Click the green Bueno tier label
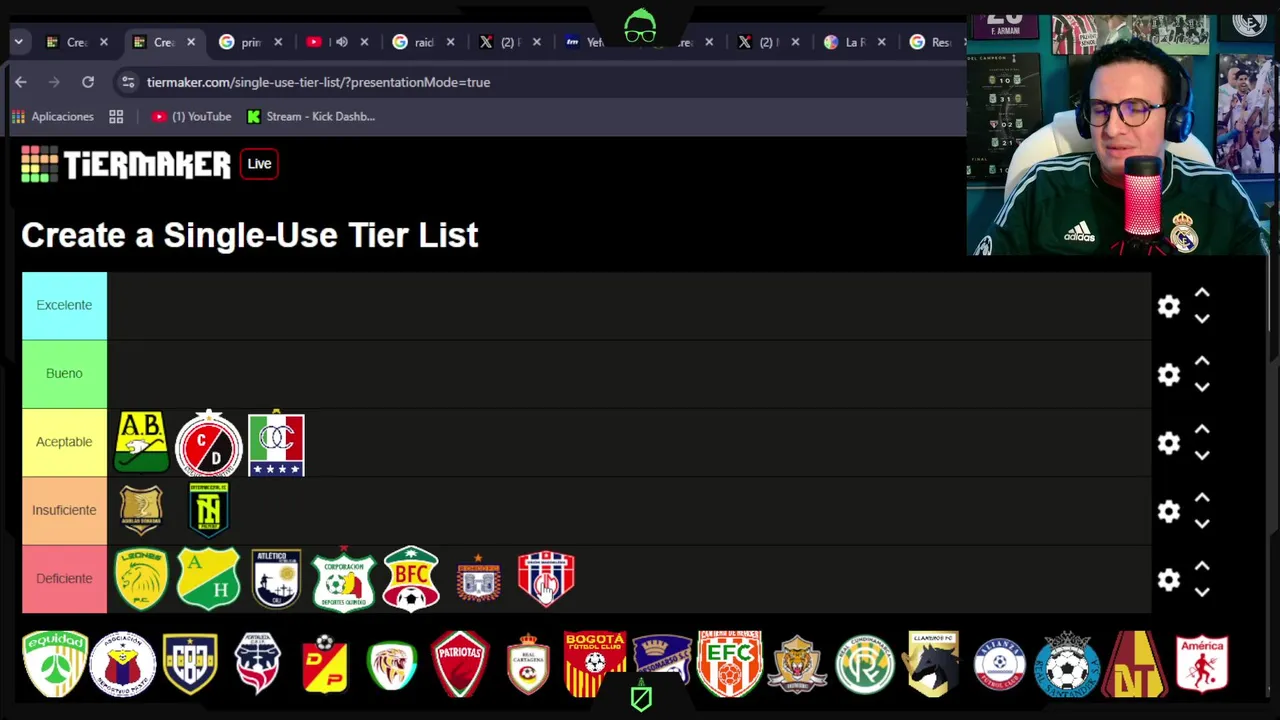 pos(64,373)
